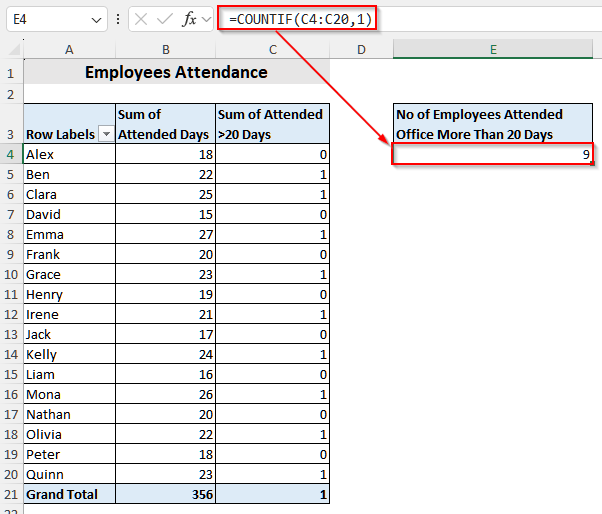Select column A header
Viewport: 602px width, 514px height.
click(x=69, y=50)
